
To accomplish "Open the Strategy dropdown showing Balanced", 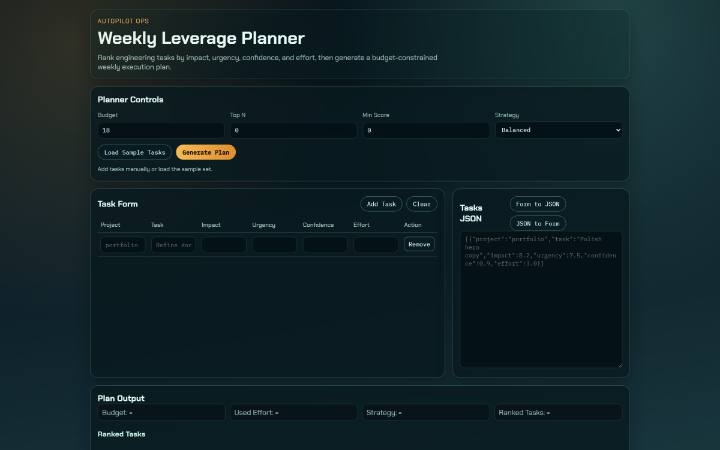I will click(x=558, y=130).
